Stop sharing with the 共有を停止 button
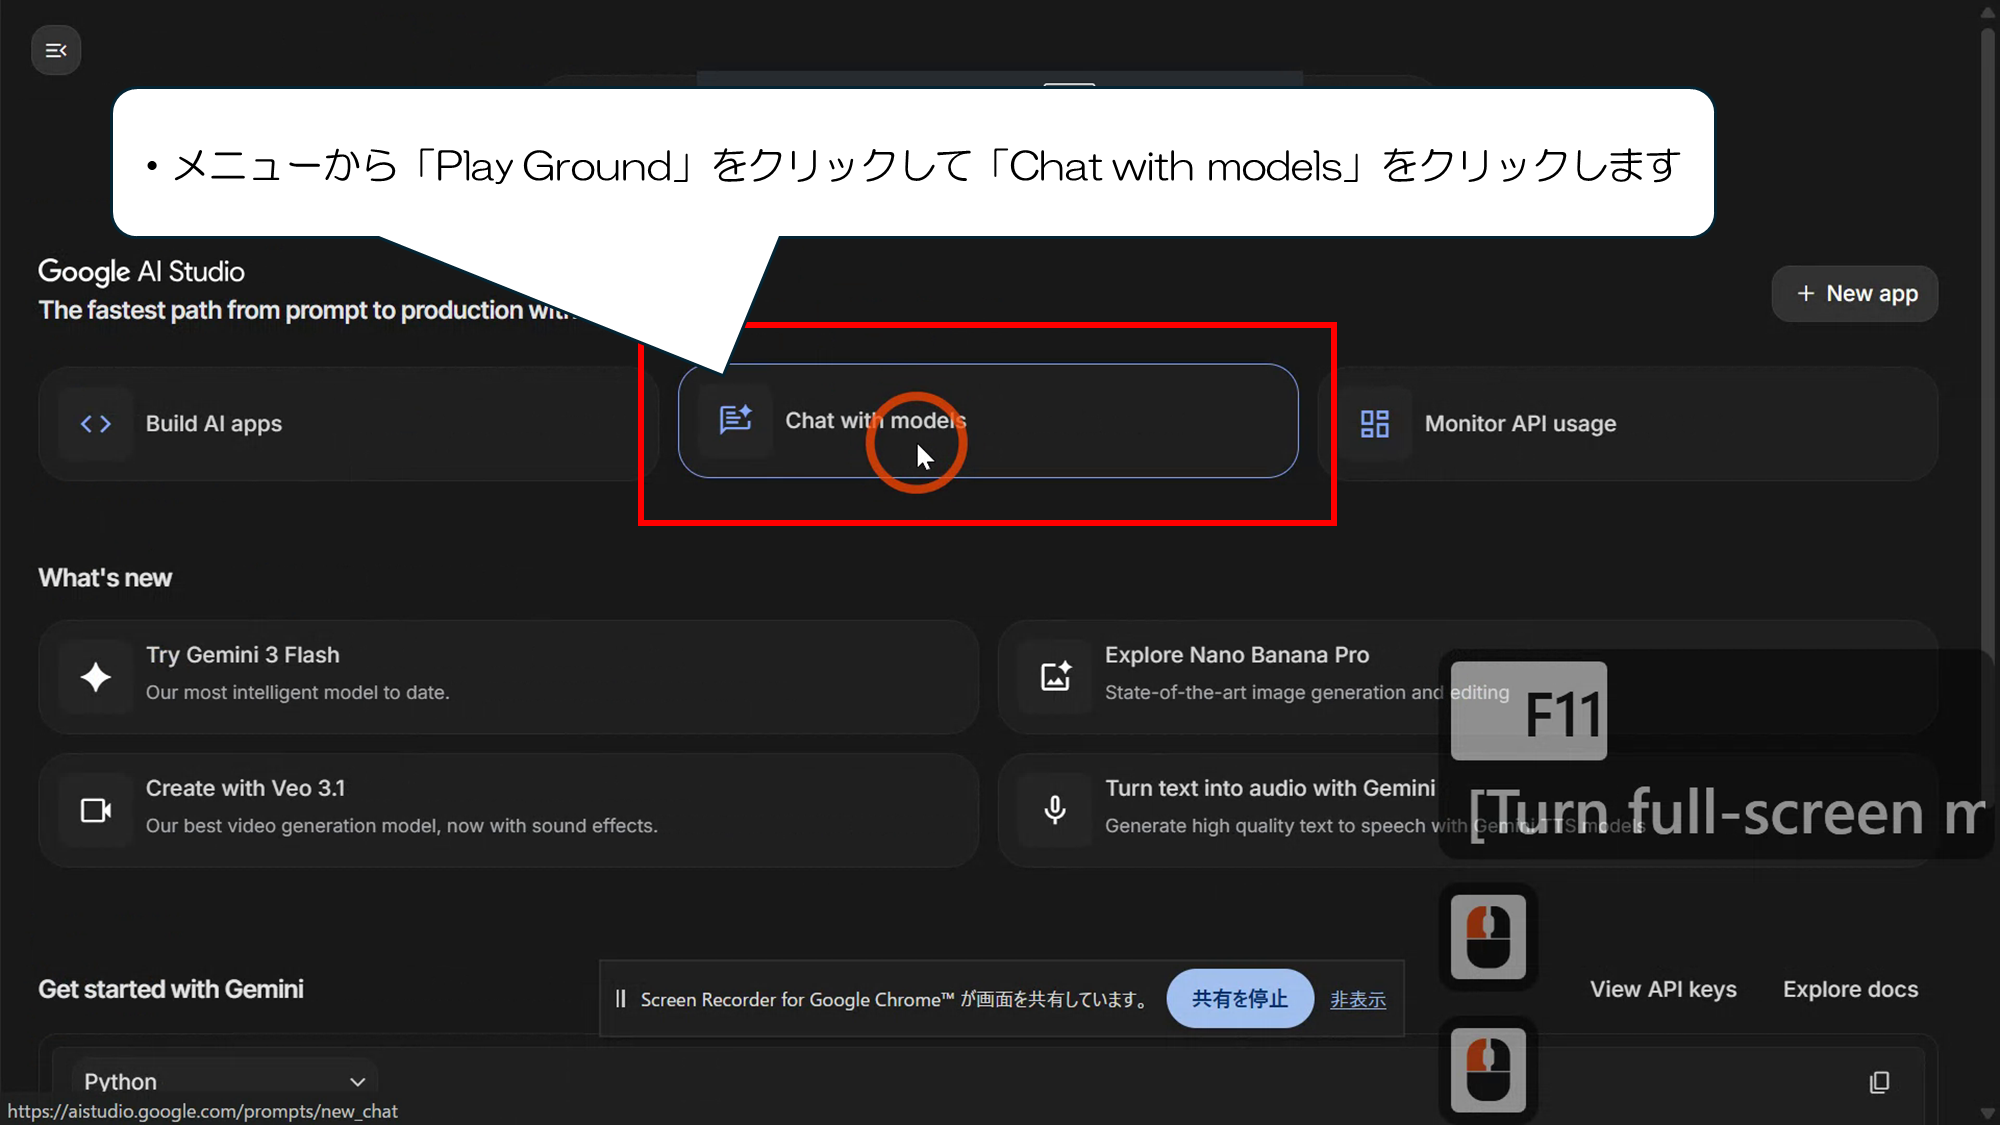The height and width of the screenshot is (1125, 2000). 1239,998
